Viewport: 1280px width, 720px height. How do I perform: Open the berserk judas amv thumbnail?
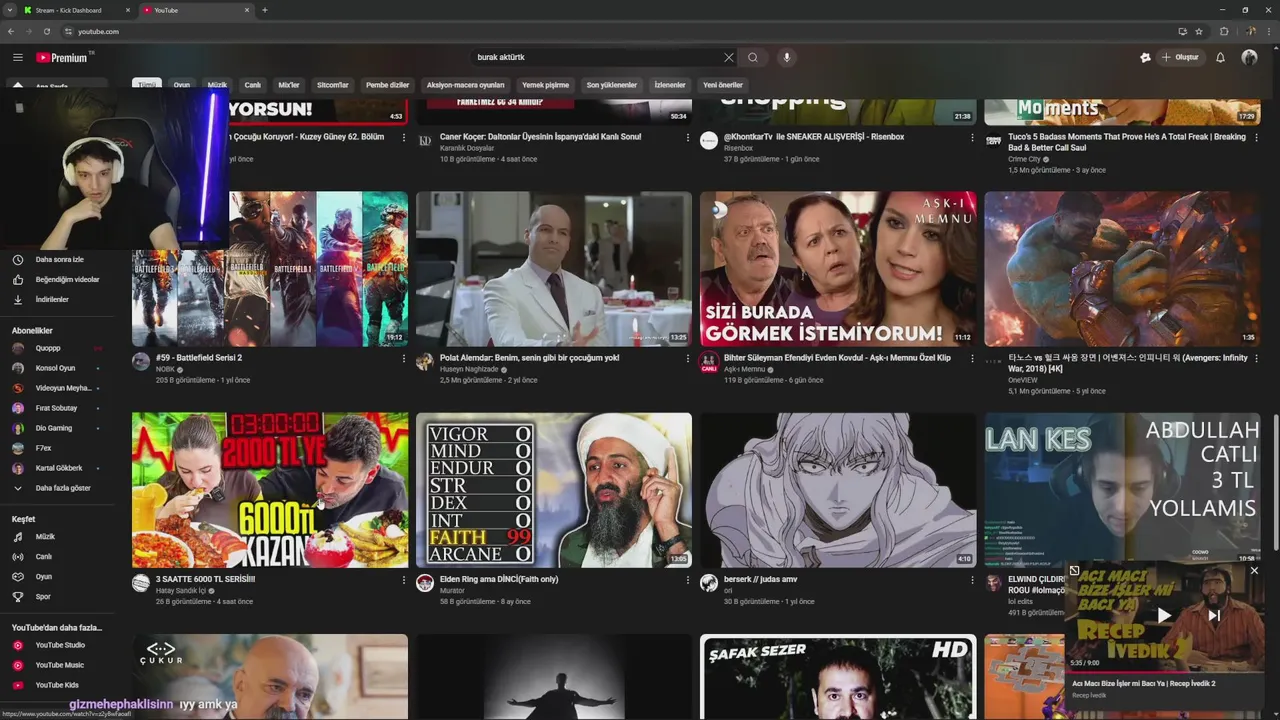838,490
